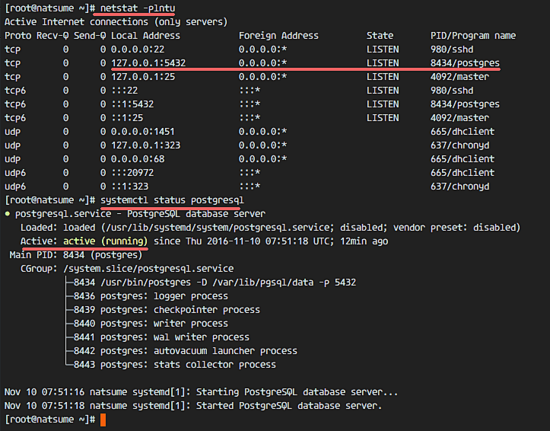The image size is (550, 431).
Task: Click the 'Local Address' column header
Action: pos(146,35)
